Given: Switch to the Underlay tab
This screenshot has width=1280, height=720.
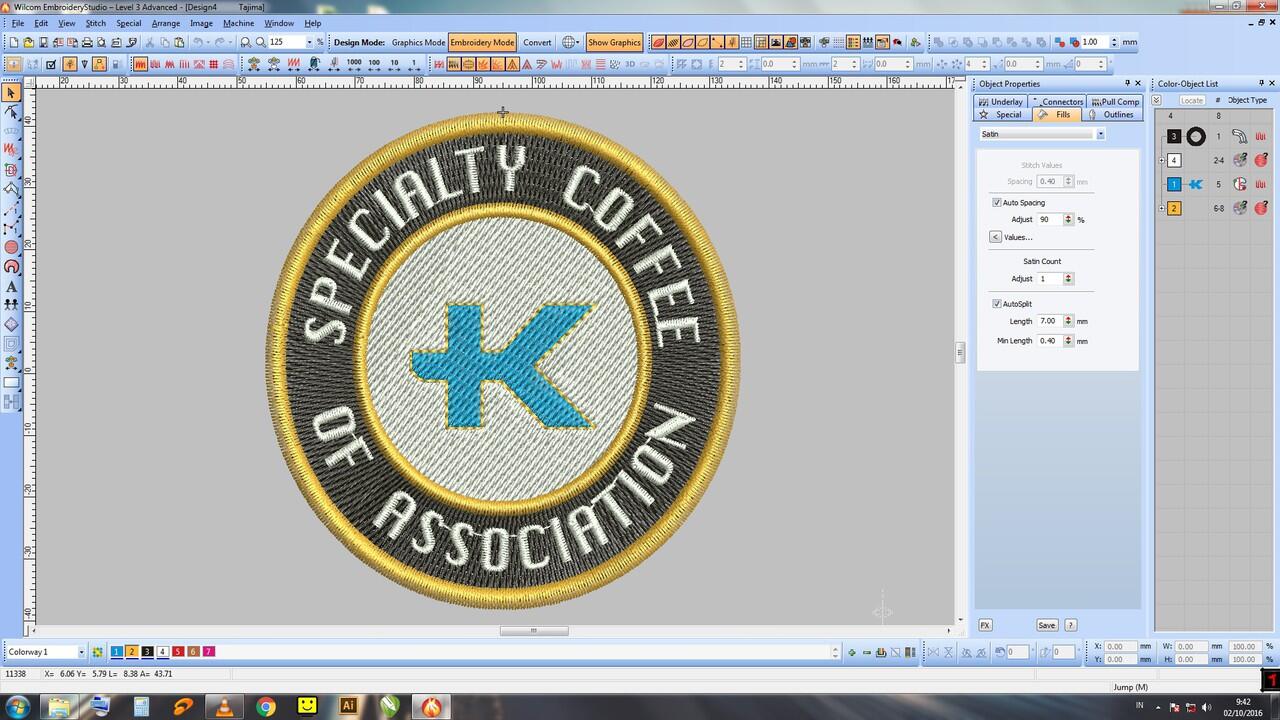Looking at the screenshot, I should pyautogui.click(x=1001, y=102).
